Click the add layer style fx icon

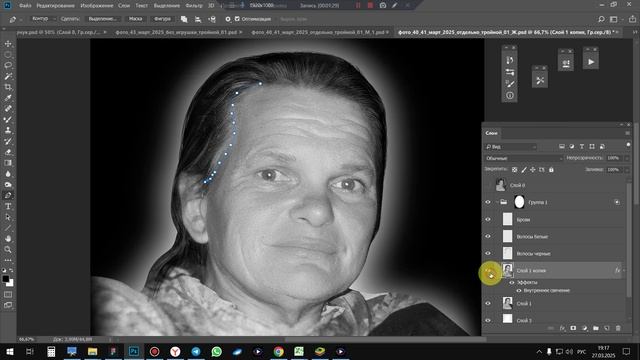562,328
